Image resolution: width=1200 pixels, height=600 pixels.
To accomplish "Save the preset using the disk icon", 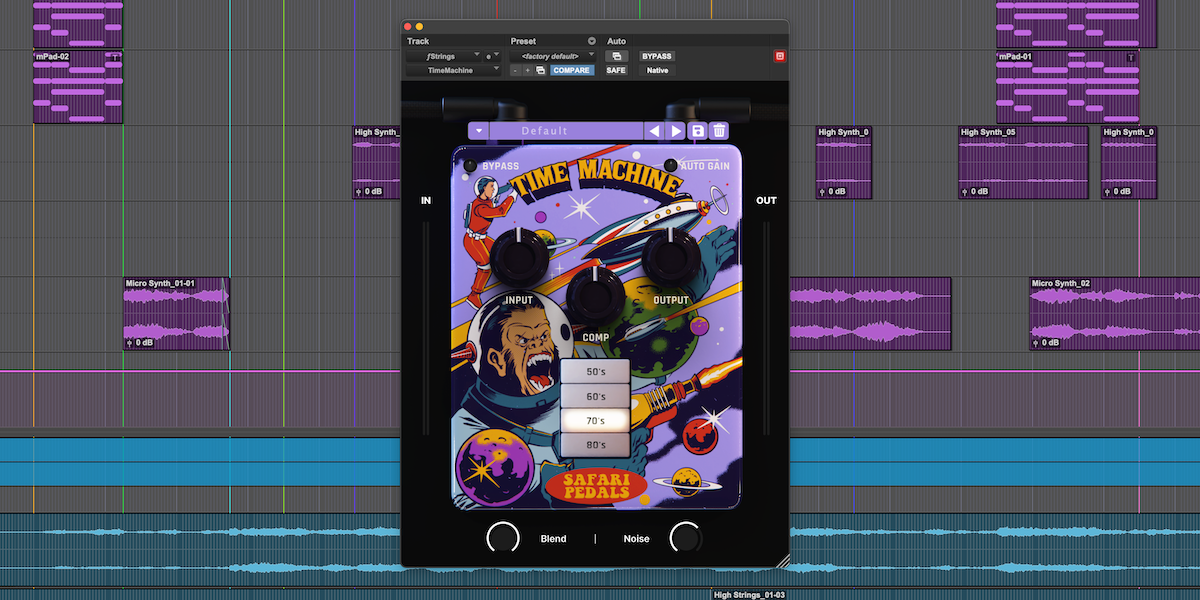I will 699,131.
